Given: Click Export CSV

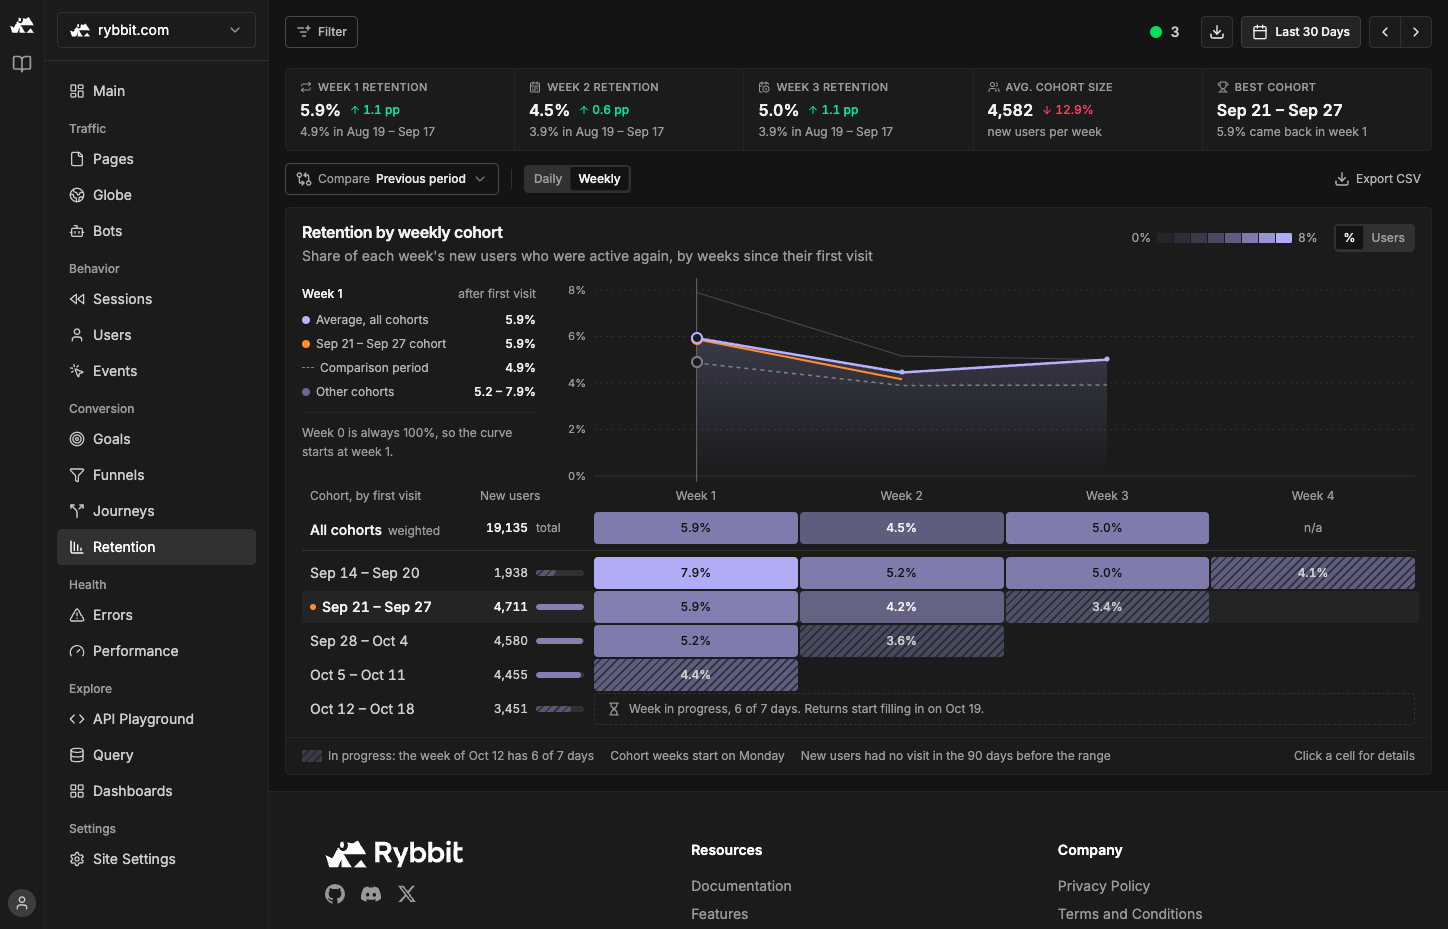Looking at the screenshot, I should (x=1378, y=179).
